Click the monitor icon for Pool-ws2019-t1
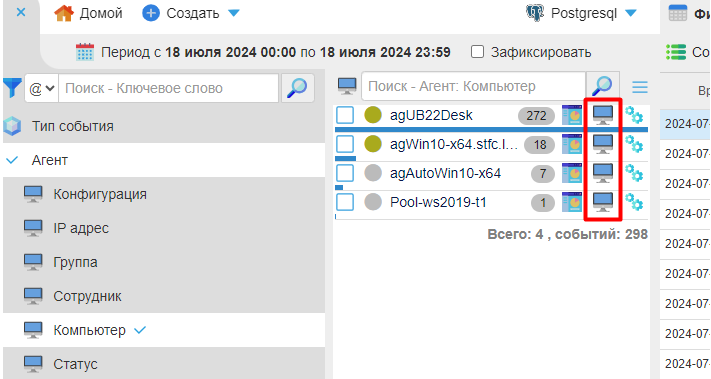 [603, 202]
